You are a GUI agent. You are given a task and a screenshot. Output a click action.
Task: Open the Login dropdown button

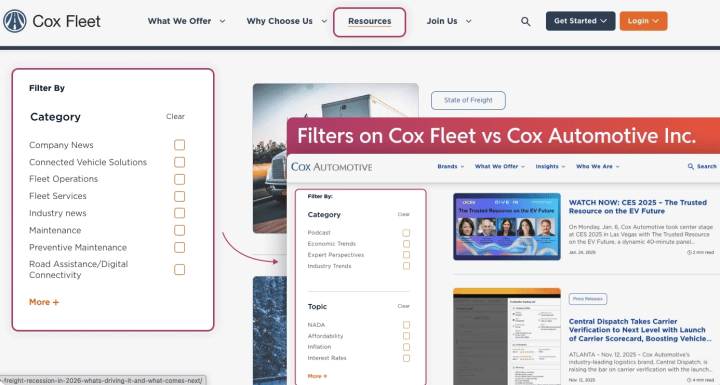643,21
